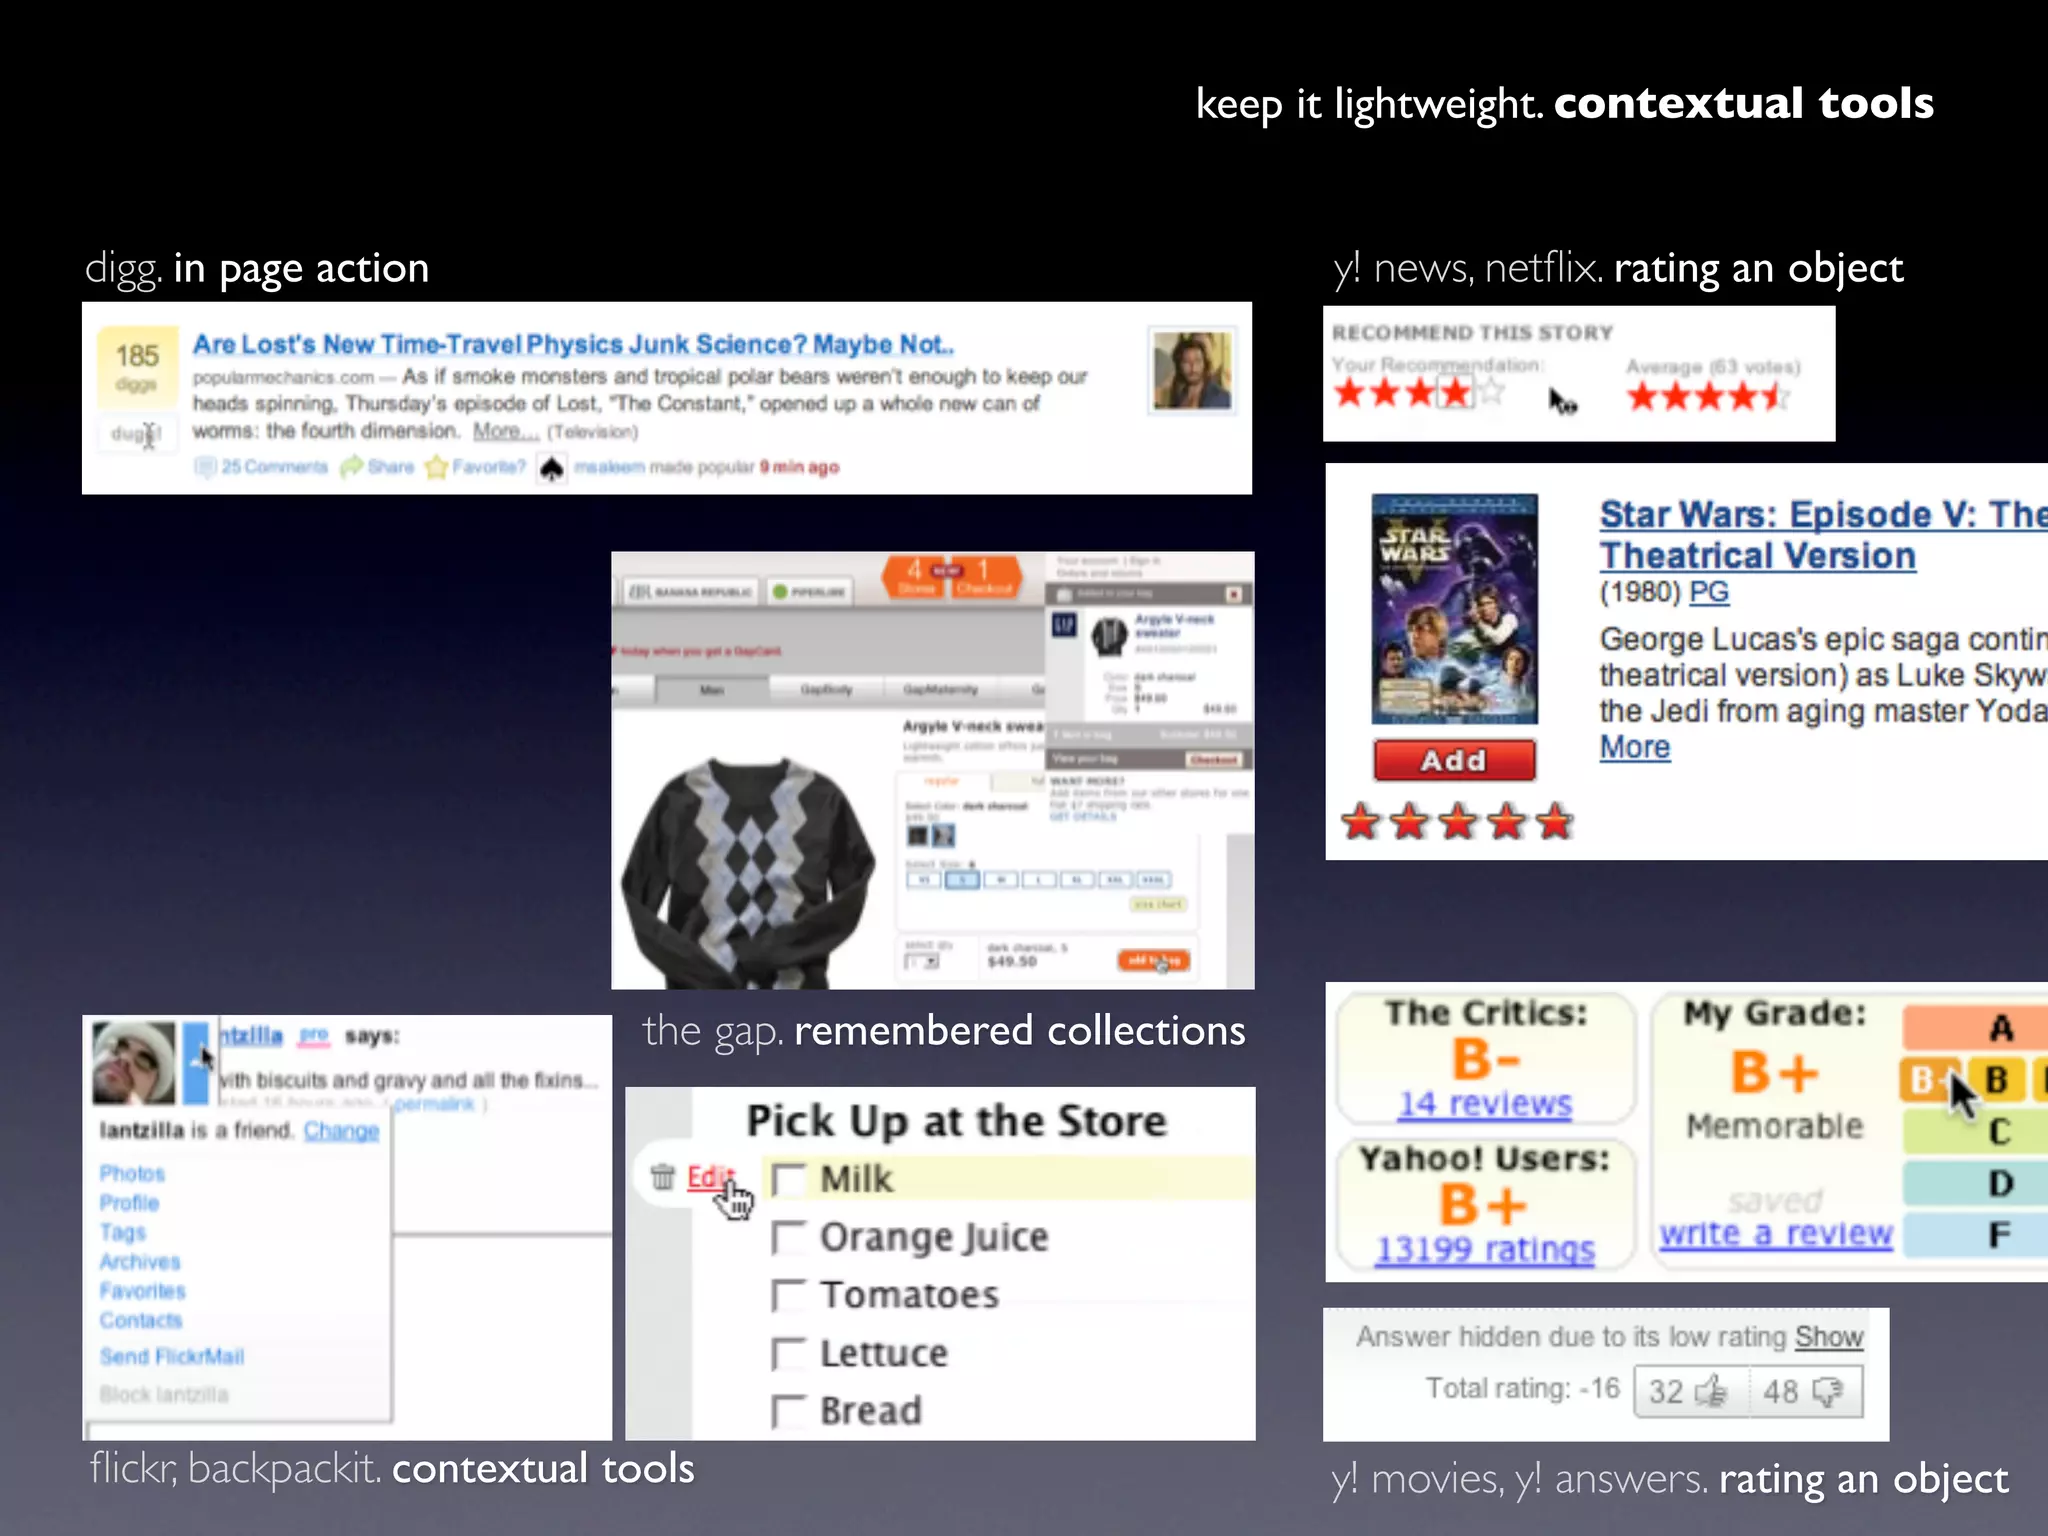2048x1536 pixels.
Task: Open Archives in the flickr contact menu
Action: [140, 1262]
